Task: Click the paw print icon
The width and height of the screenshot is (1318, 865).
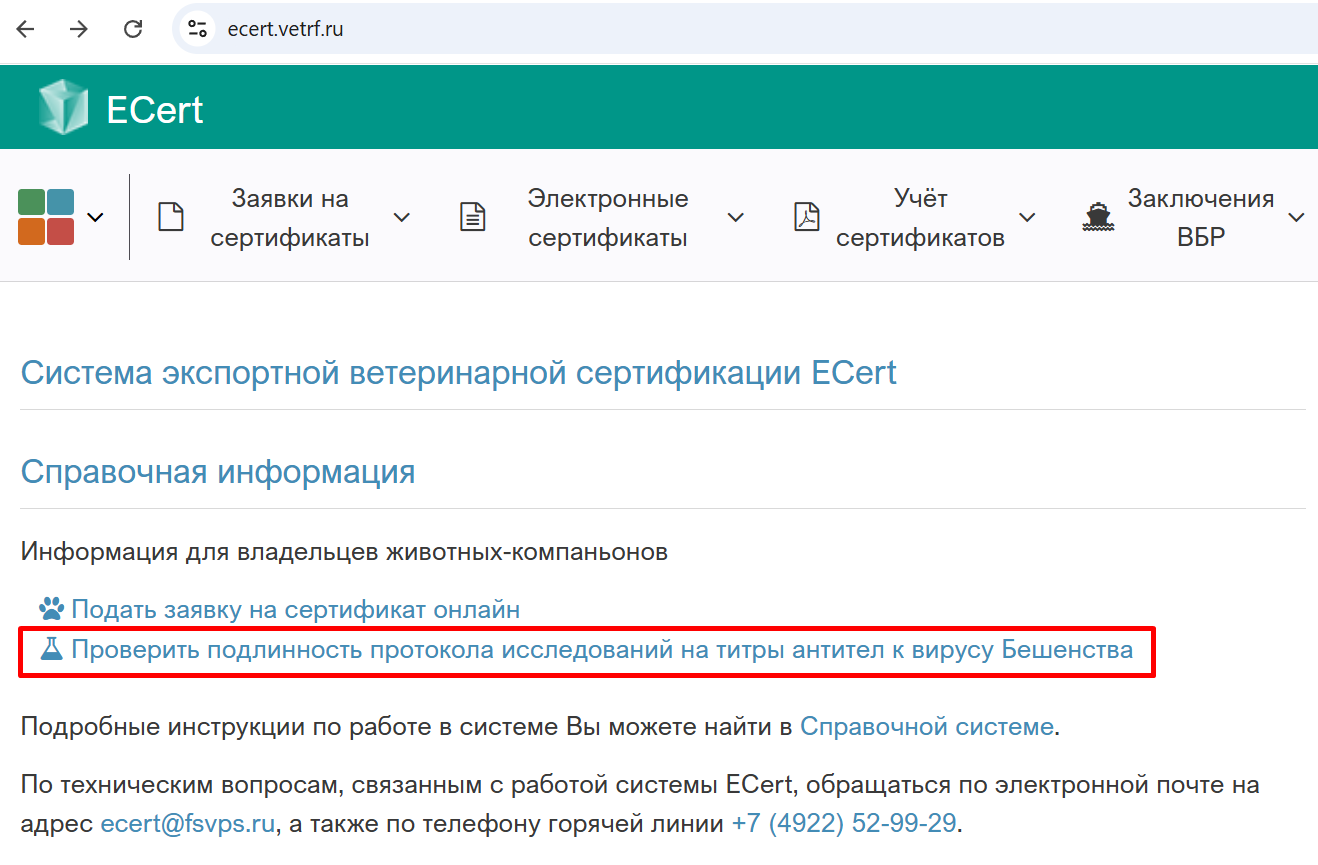Action: click(50, 609)
